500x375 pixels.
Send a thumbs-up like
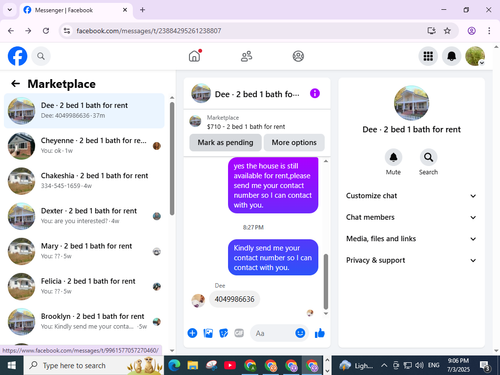pyautogui.click(x=320, y=333)
